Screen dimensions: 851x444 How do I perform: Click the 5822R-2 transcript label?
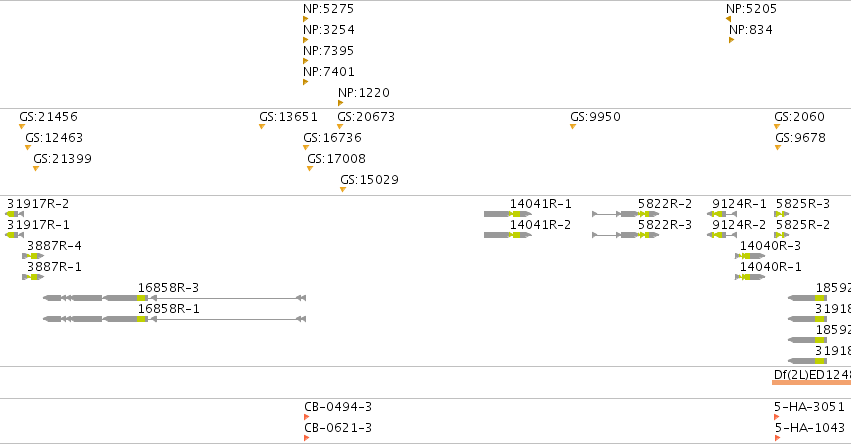tap(665, 204)
